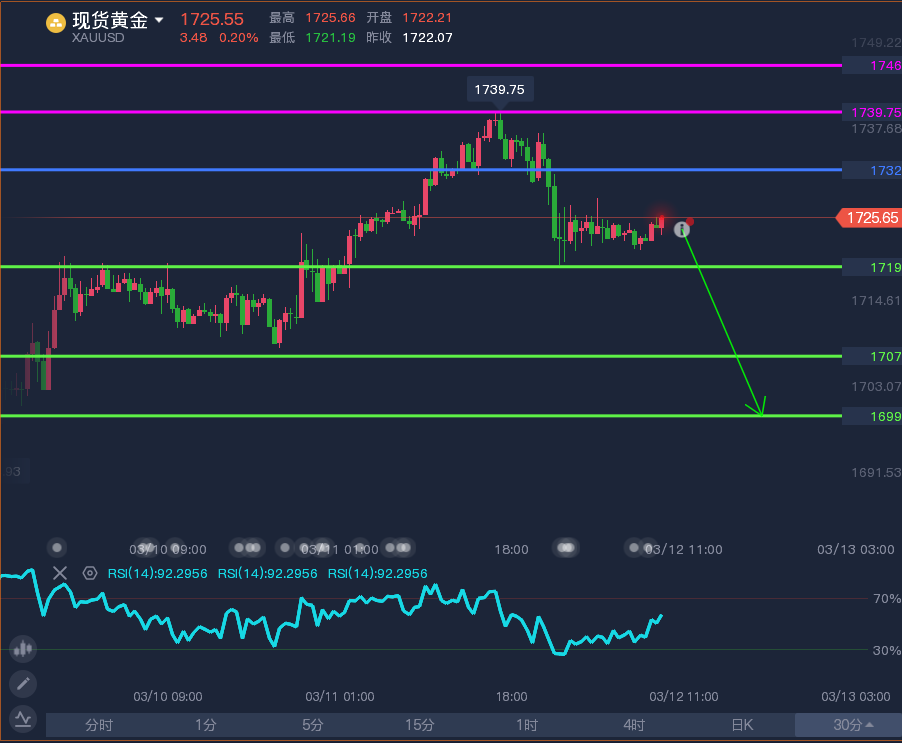902x743 pixels.
Task: Switch to the 分时 timeframe tab
Action: coord(99,725)
